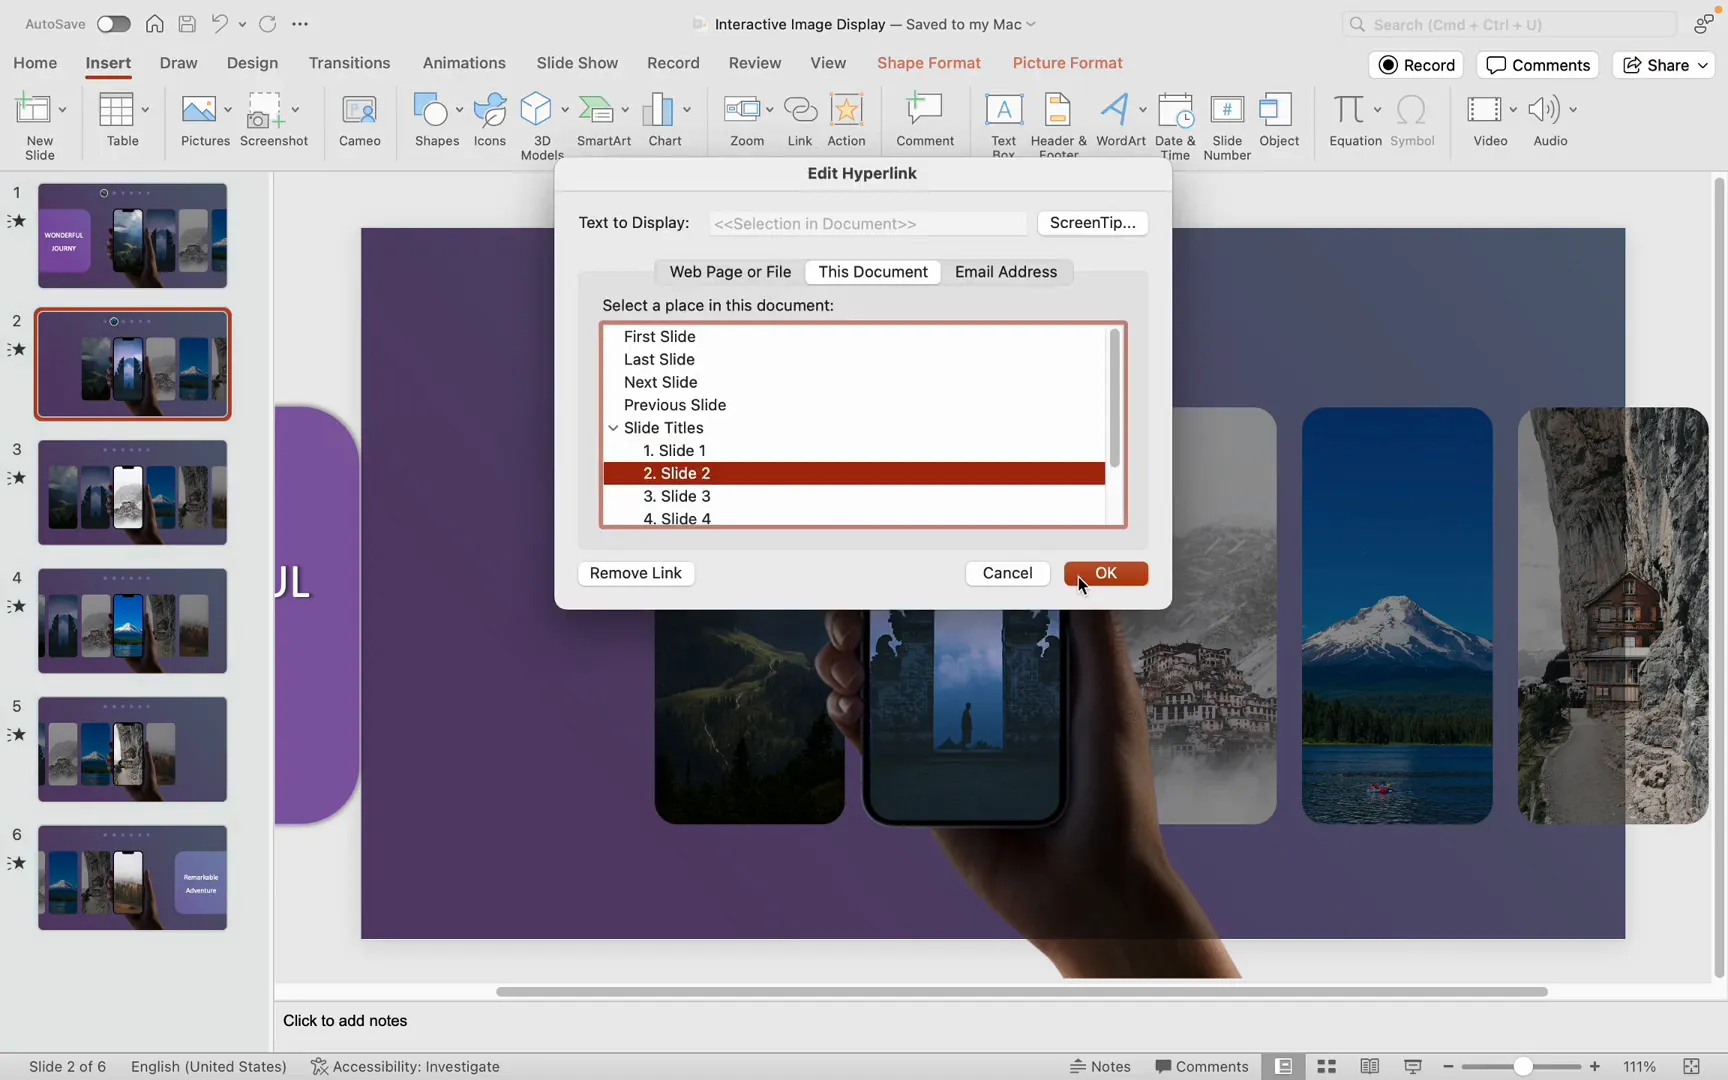Open Picture Format ribbon tab
This screenshot has height=1080, width=1728.
click(1067, 63)
